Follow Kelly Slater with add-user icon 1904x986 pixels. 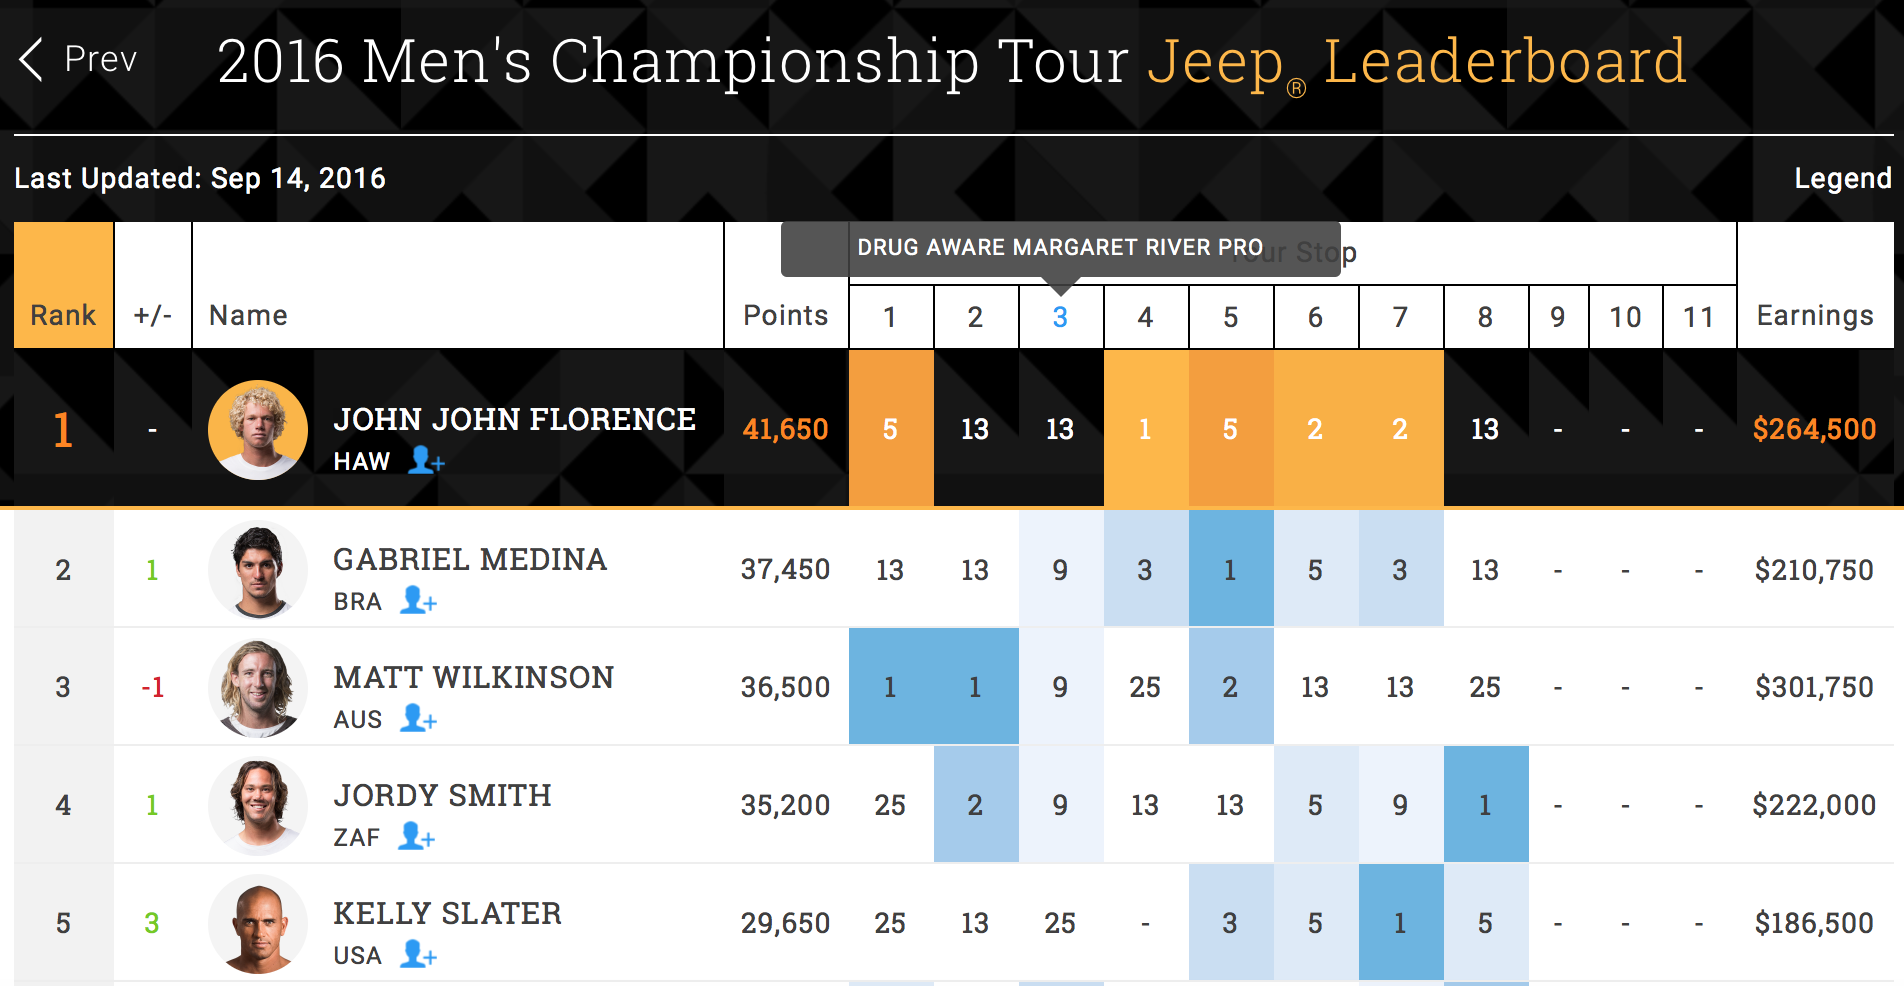coord(419,954)
